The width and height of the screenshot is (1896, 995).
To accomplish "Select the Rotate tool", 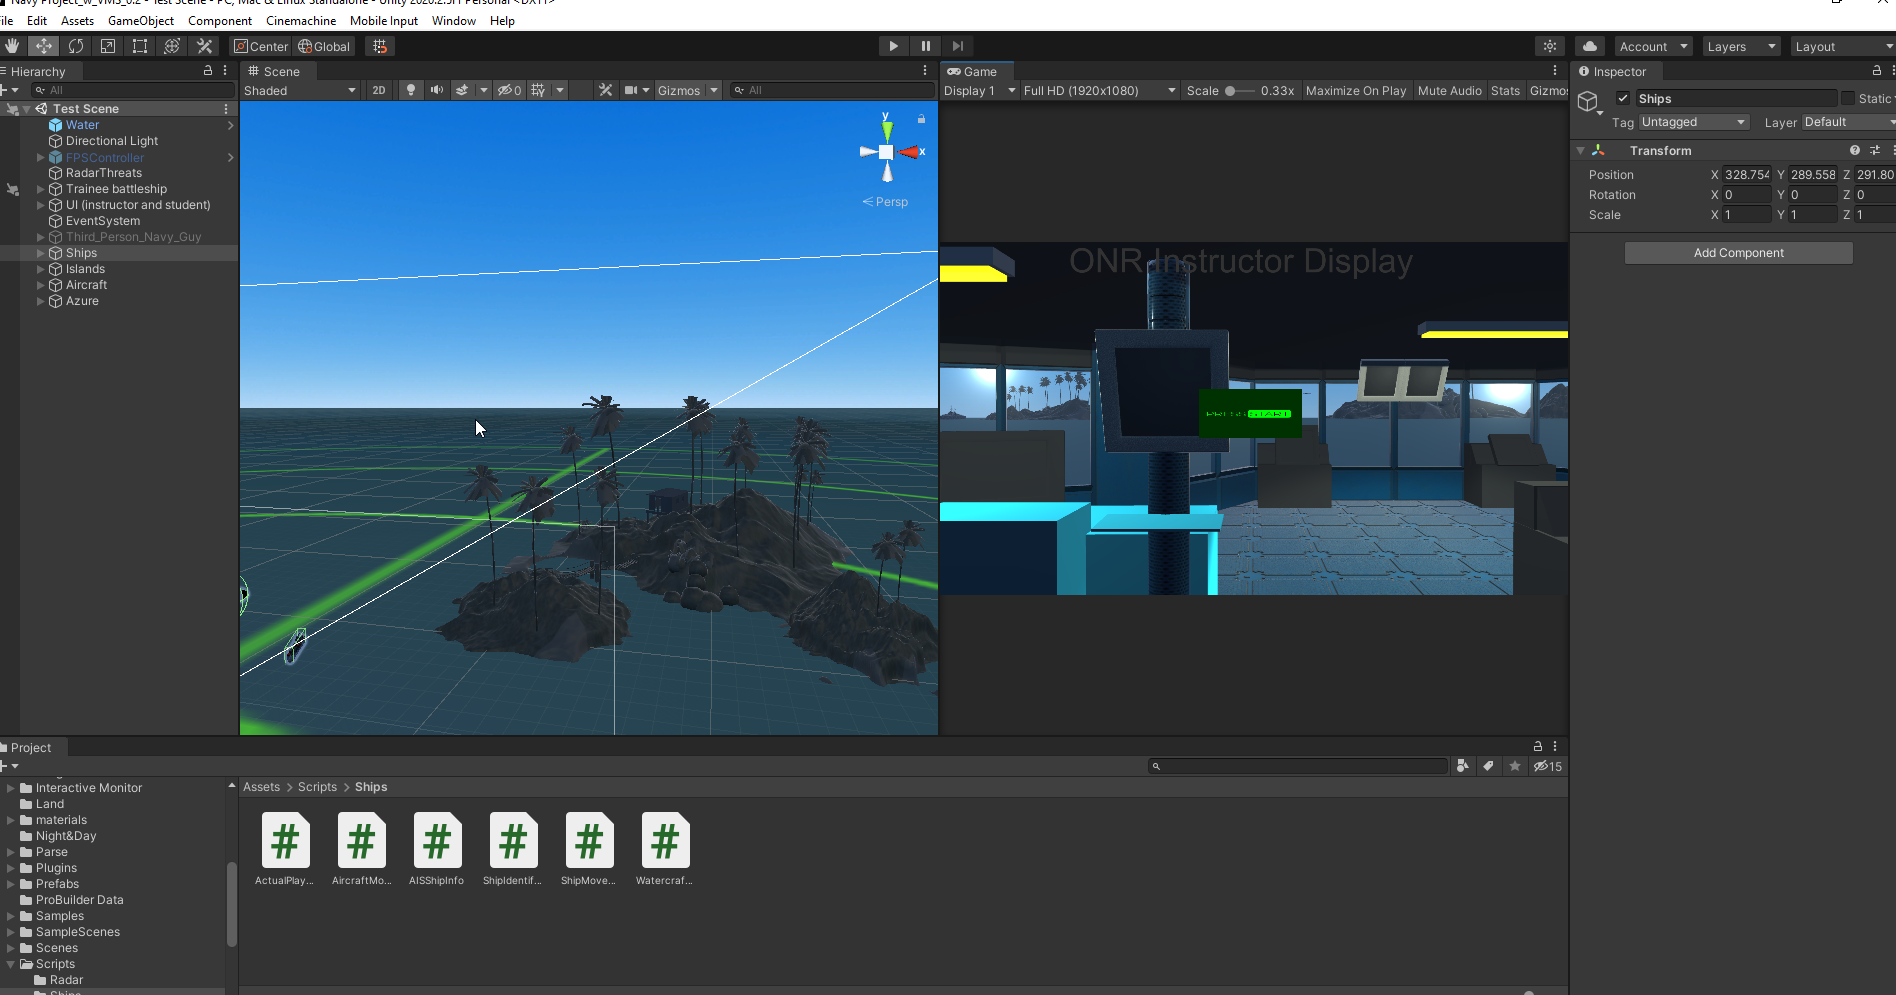I will (x=76, y=46).
